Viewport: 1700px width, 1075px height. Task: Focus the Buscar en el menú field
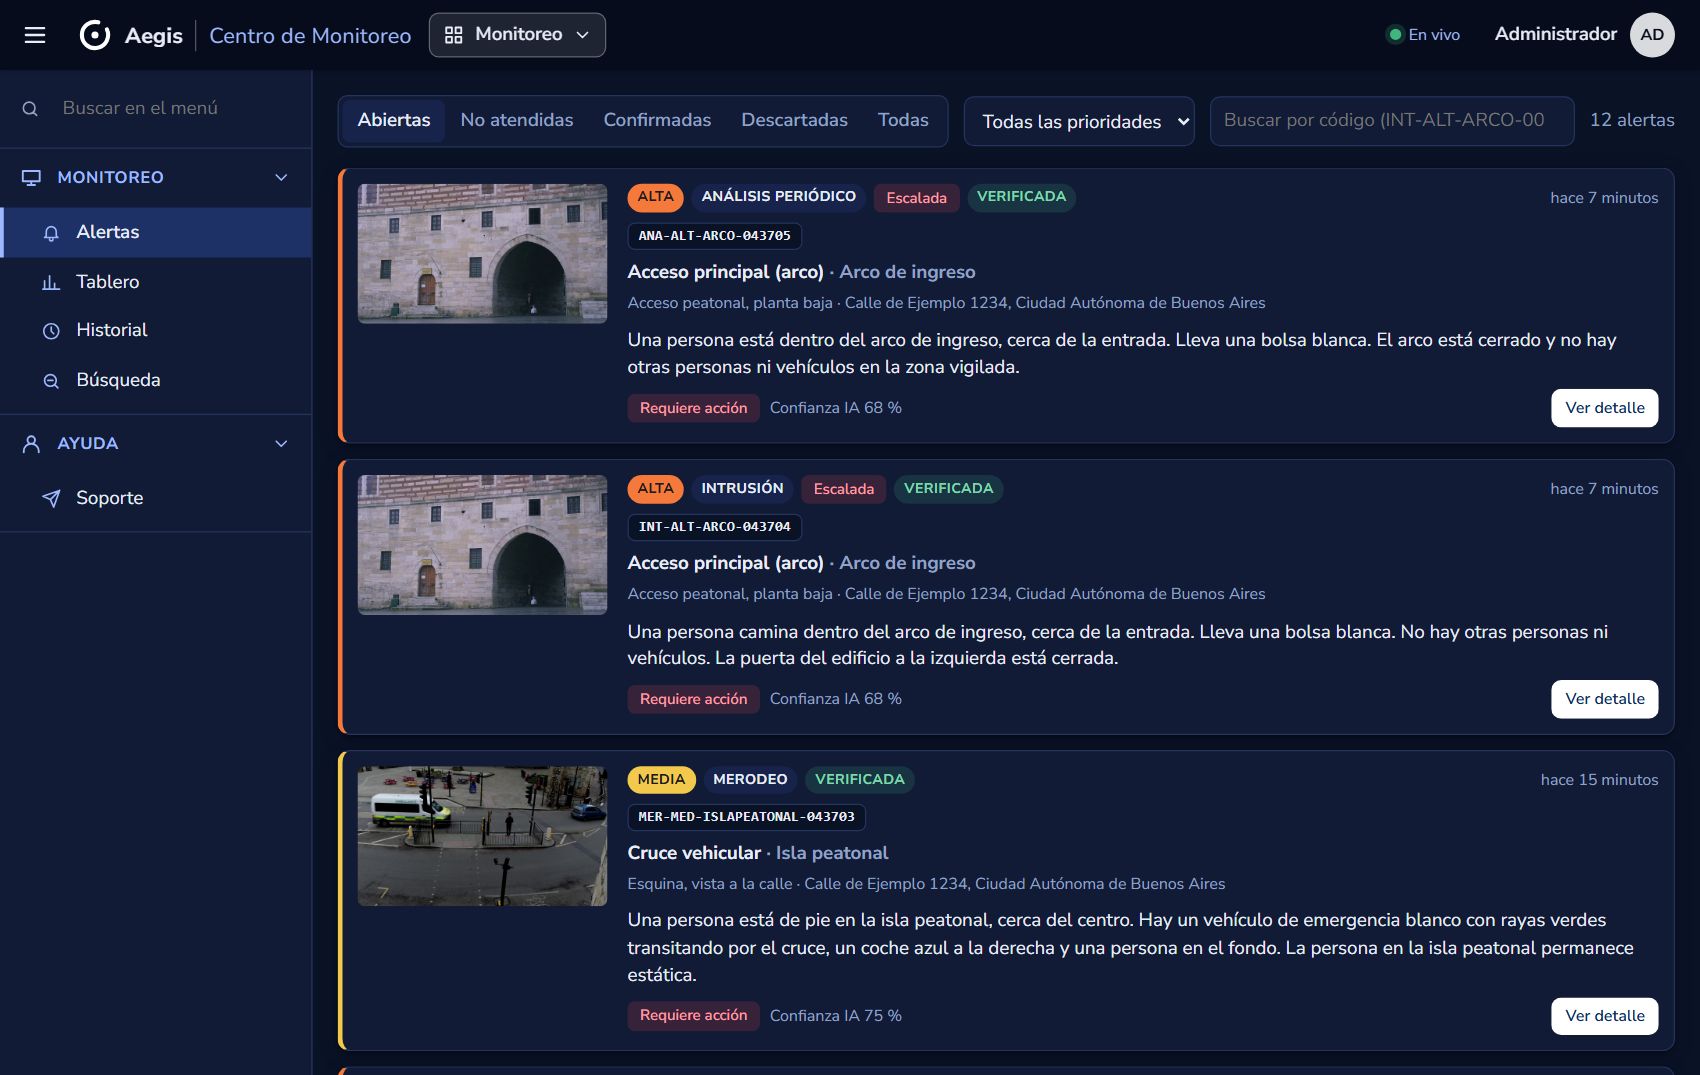[x=156, y=108]
